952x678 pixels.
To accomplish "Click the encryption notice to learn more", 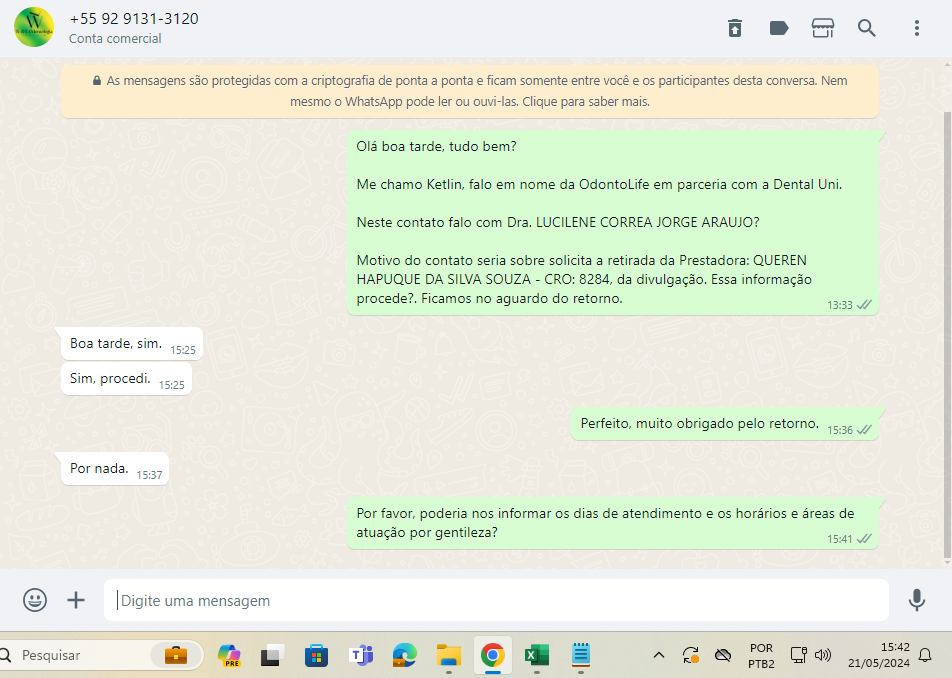I will coord(470,91).
